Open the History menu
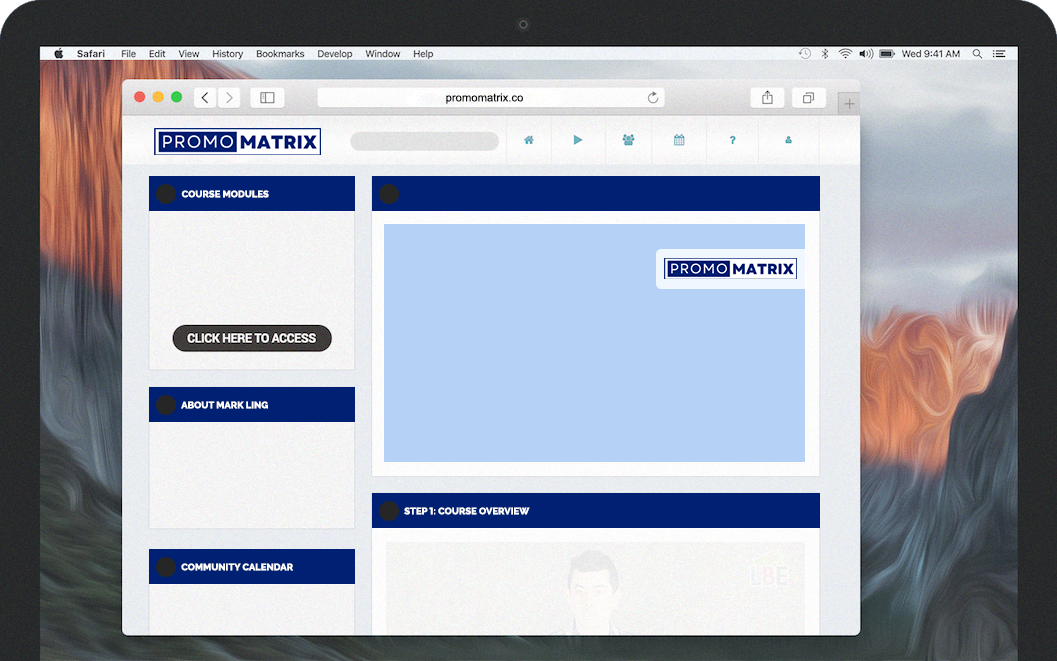The width and height of the screenshot is (1057, 661). pyautogui.click(x=227, y=54)
